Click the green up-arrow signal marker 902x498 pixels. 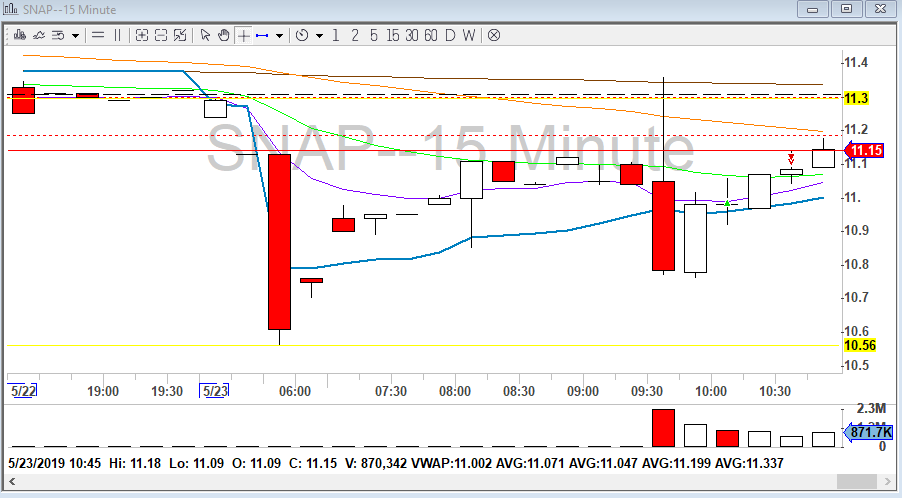[727, 203]
